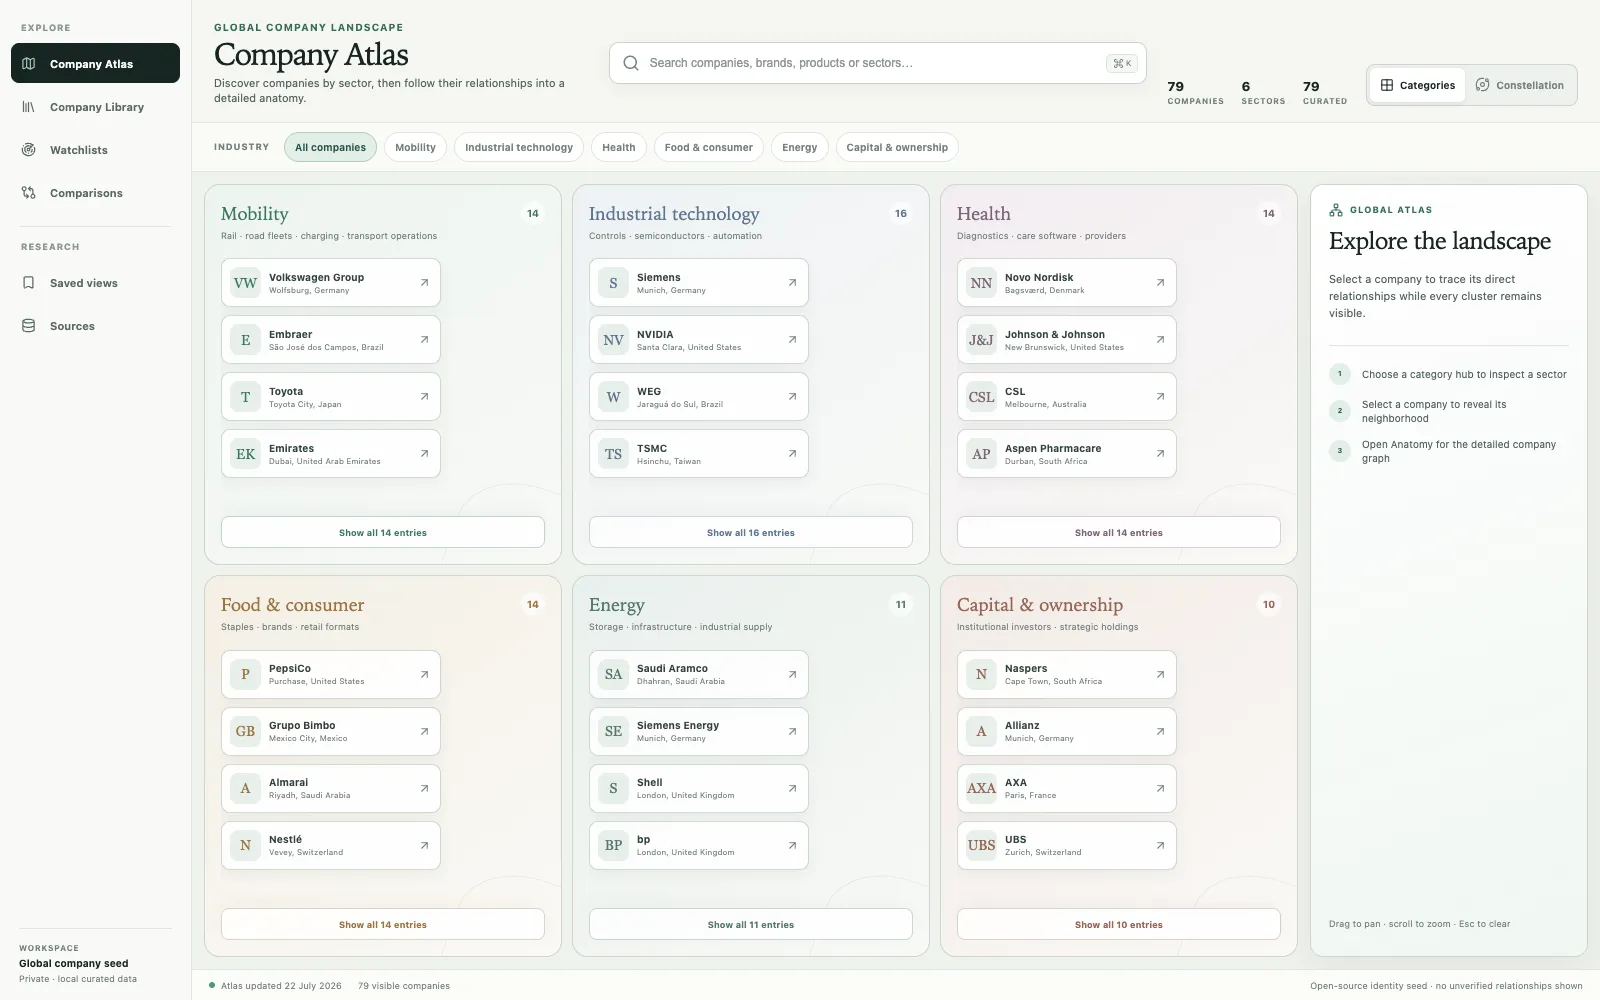Filter by the Energy industry tab
1600x1000 pixels.
[x=800, y=147]
